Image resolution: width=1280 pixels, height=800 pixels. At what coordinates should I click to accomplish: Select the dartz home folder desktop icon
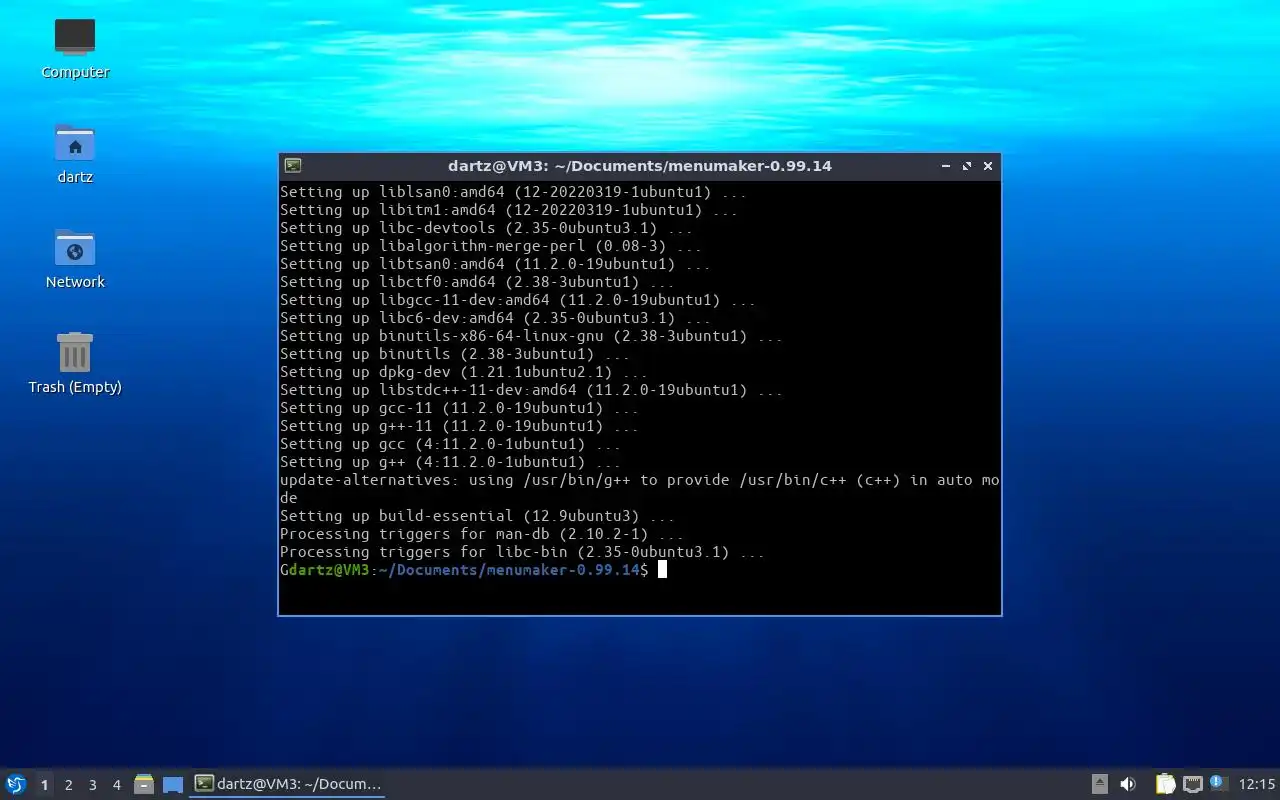pos(75,153)
